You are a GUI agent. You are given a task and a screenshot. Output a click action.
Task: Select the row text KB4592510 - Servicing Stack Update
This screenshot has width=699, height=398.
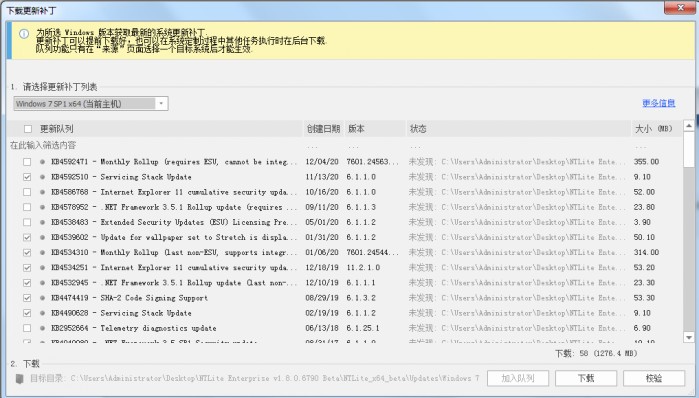121,177
